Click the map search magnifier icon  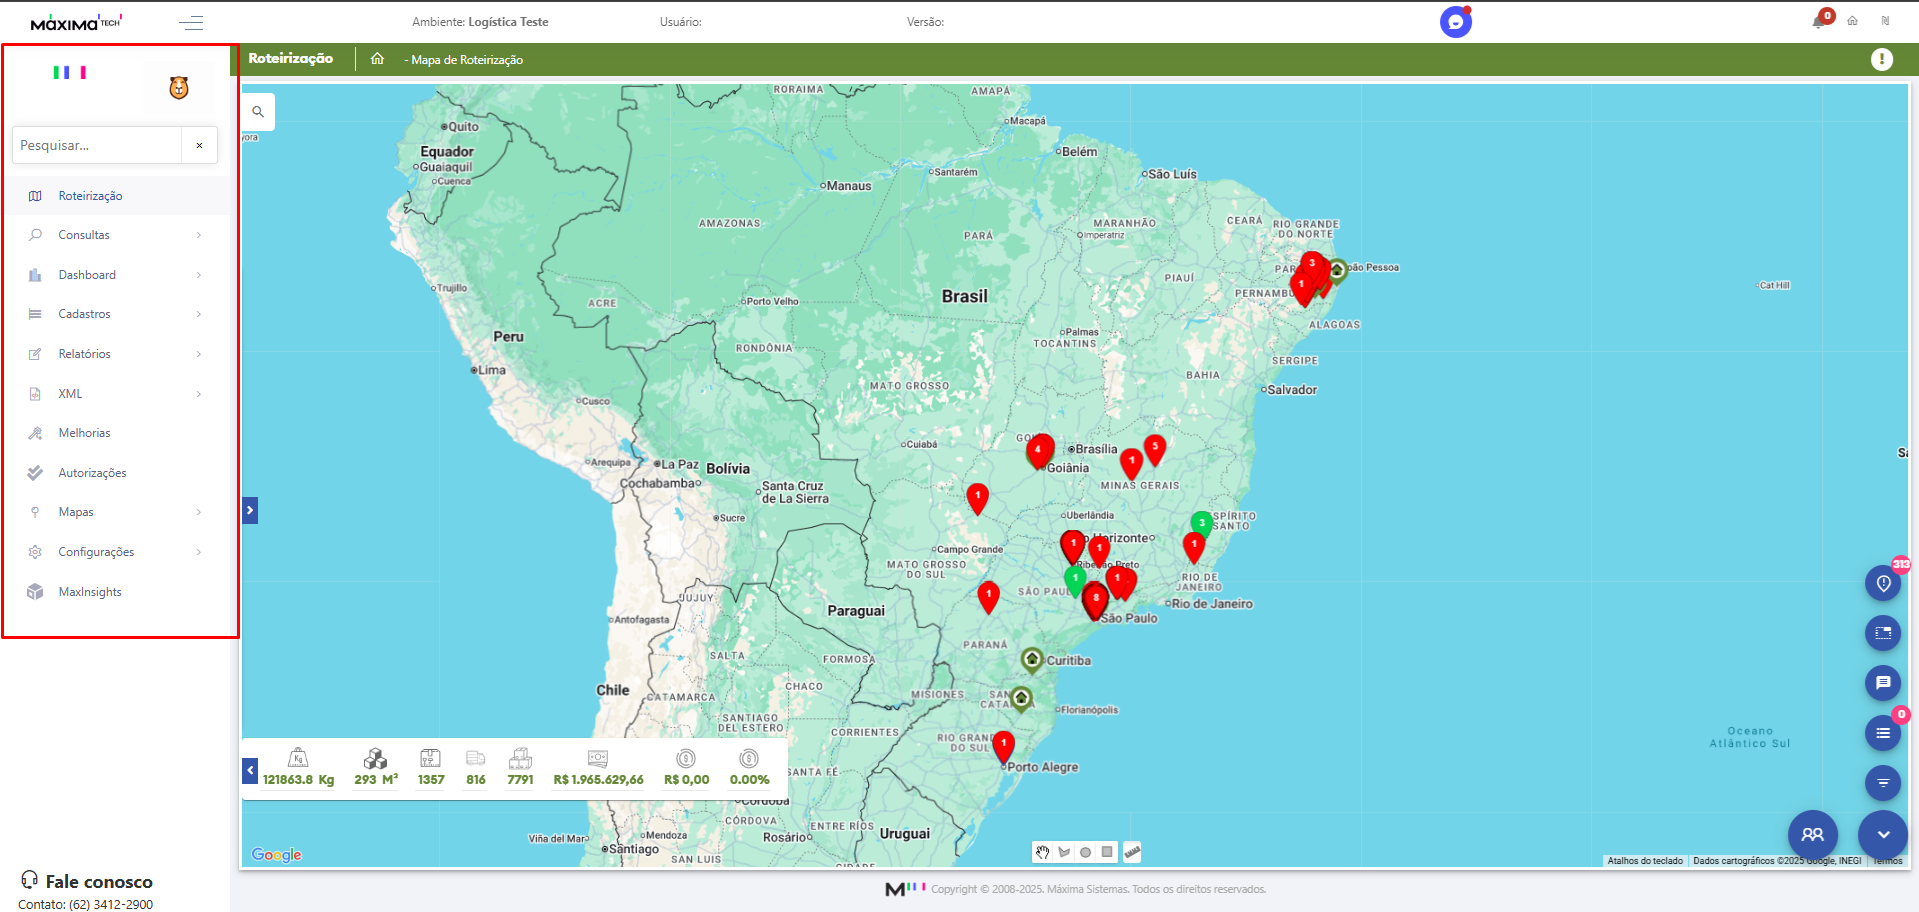point(258,112)
